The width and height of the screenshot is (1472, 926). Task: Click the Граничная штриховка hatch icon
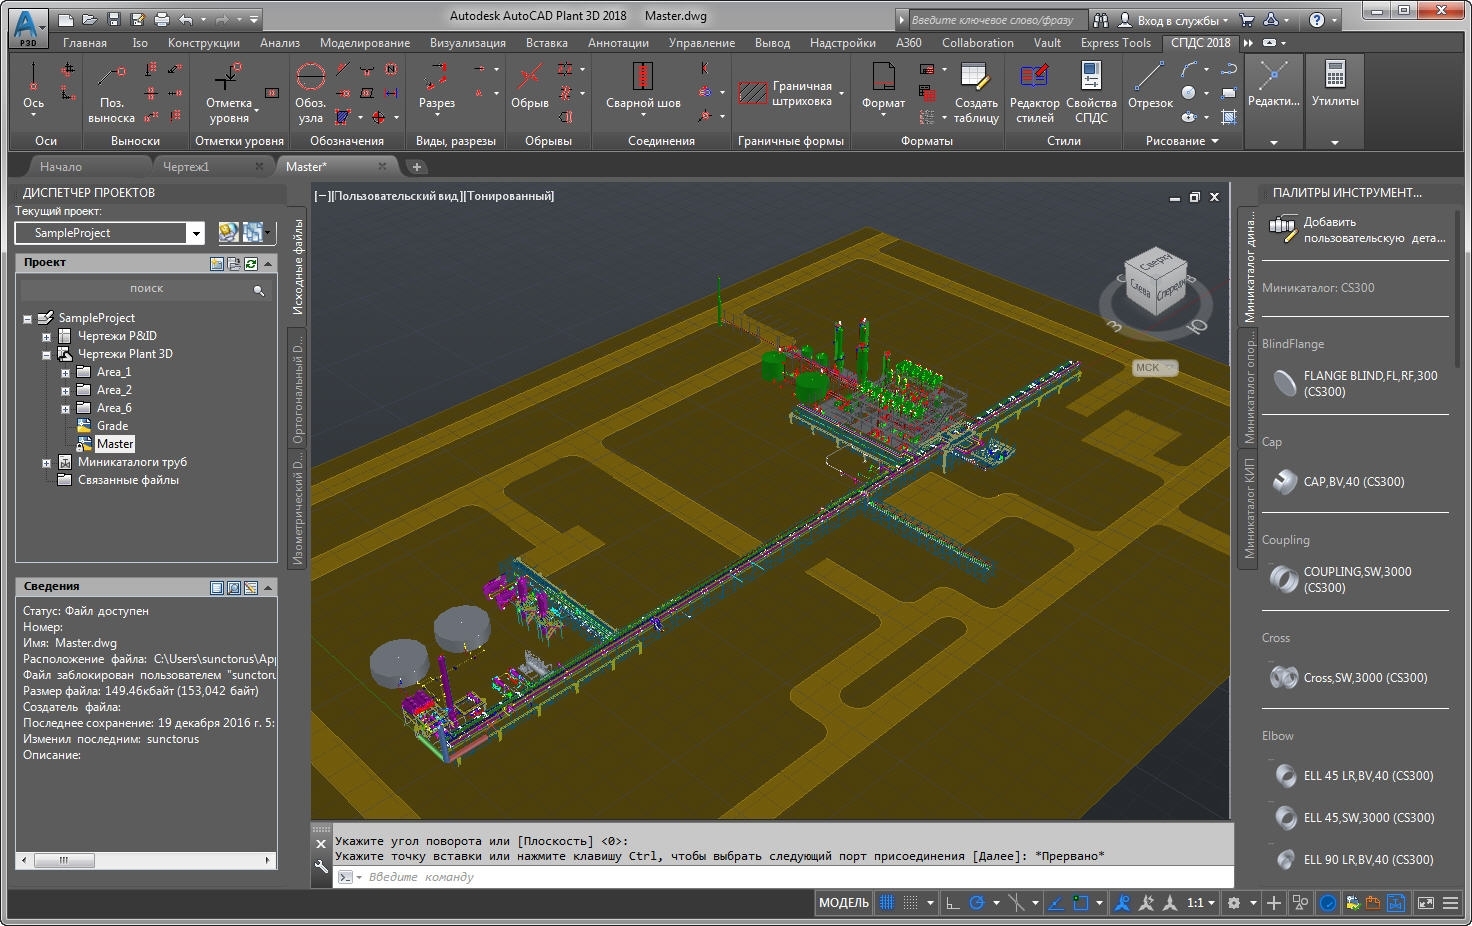752,93
